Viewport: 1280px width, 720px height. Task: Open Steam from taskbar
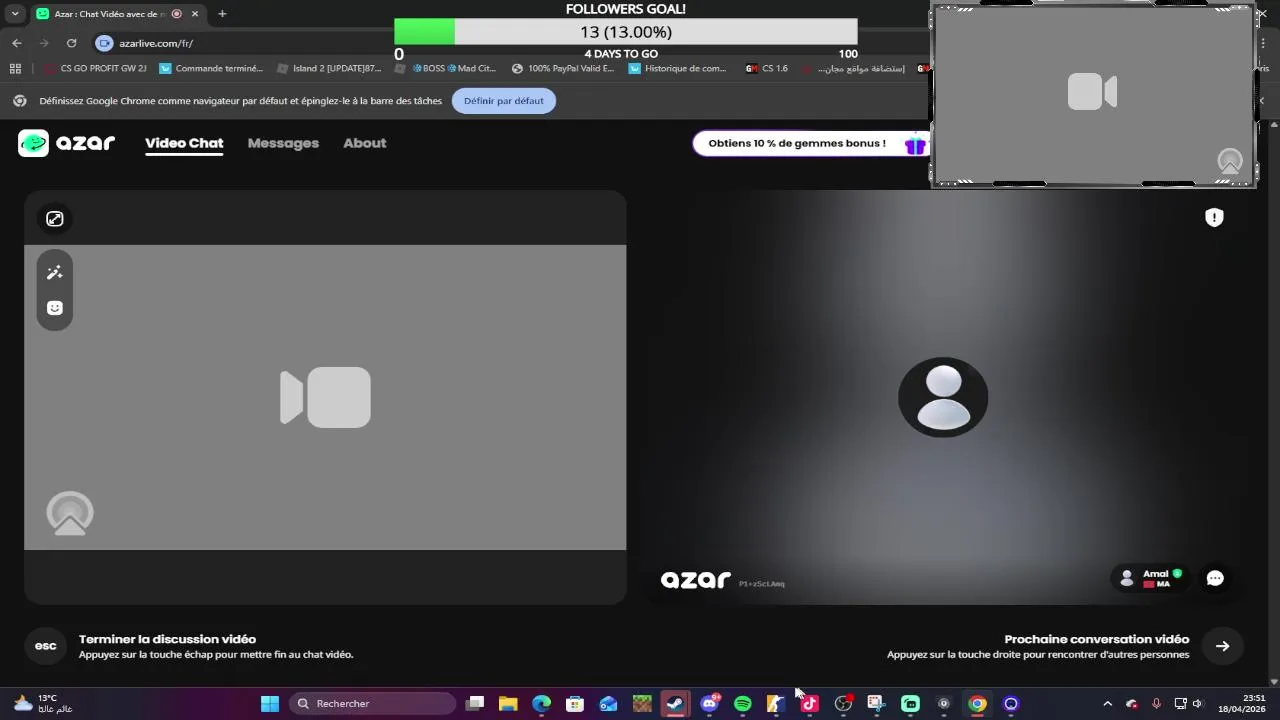point(676,704)
